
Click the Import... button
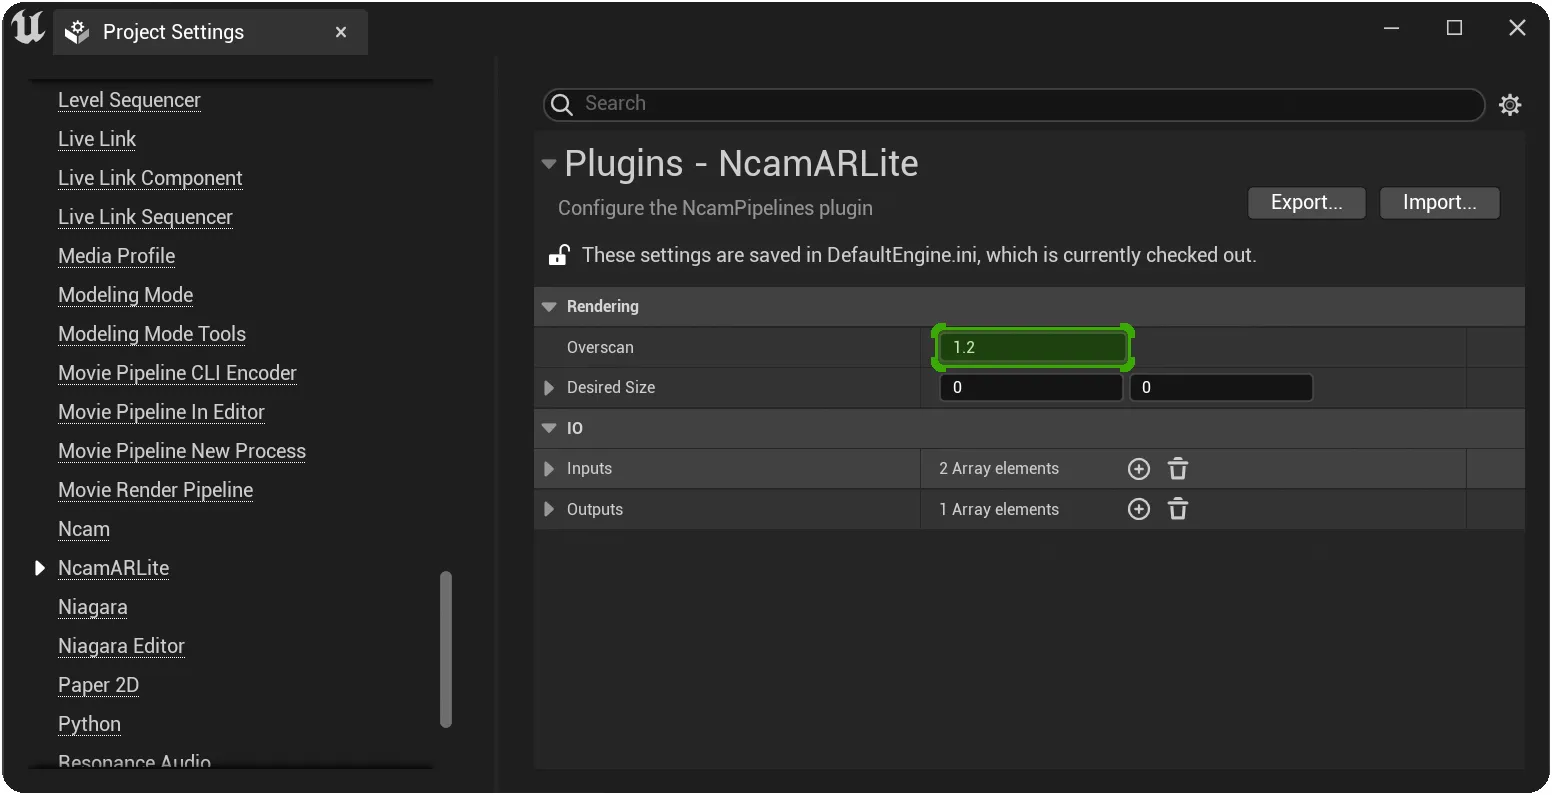coord(1440,203)
